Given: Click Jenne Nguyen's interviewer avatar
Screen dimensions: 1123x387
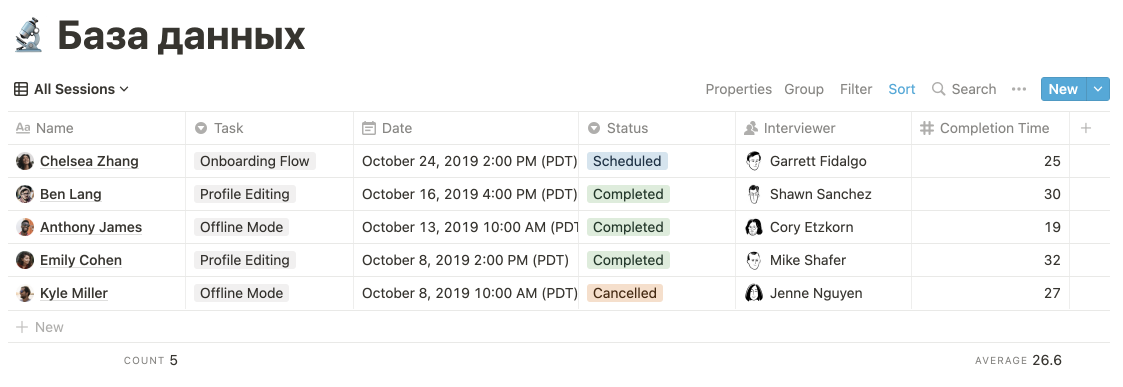Looking at the screenshot, I should (x=753, y=293).
